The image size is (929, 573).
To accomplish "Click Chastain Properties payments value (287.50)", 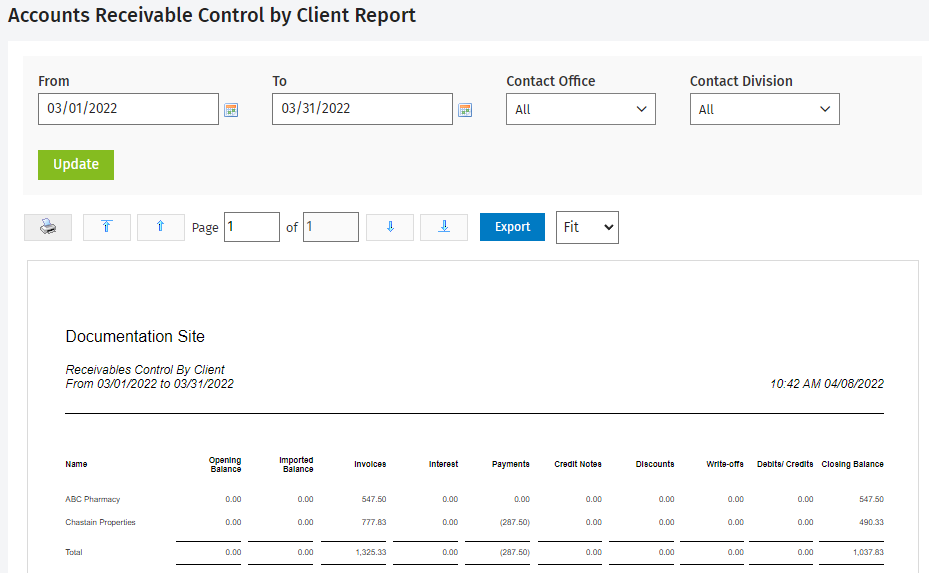I will pyautogui.click(x=515, y=523).
